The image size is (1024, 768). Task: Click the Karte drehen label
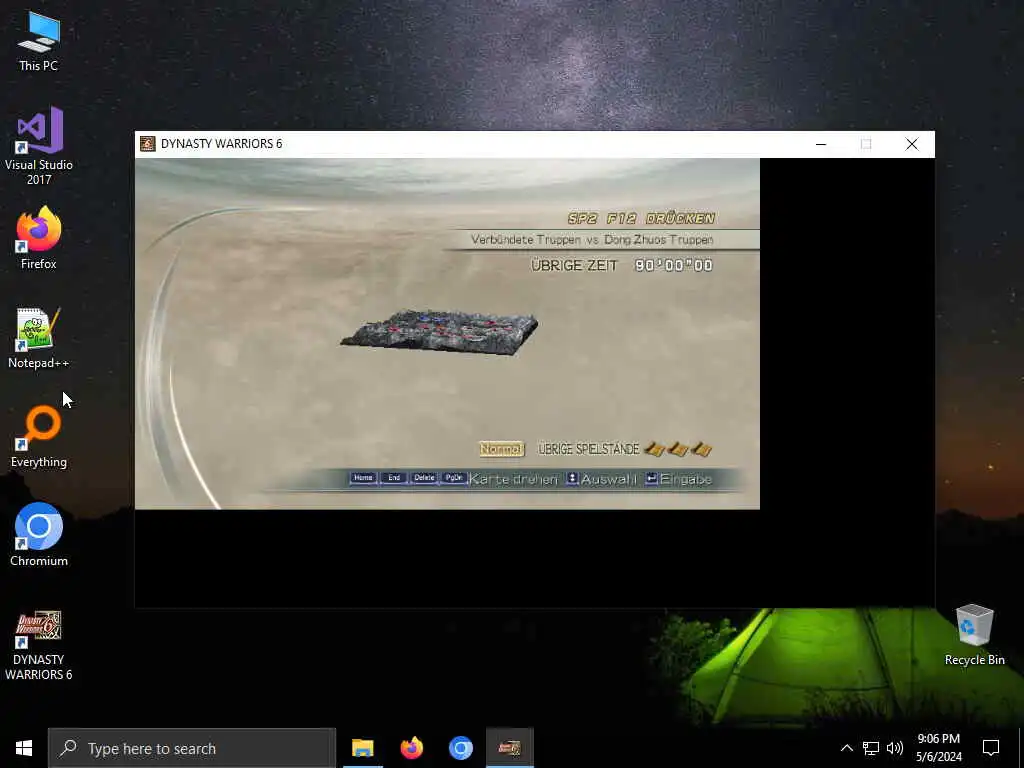[513, 479]
